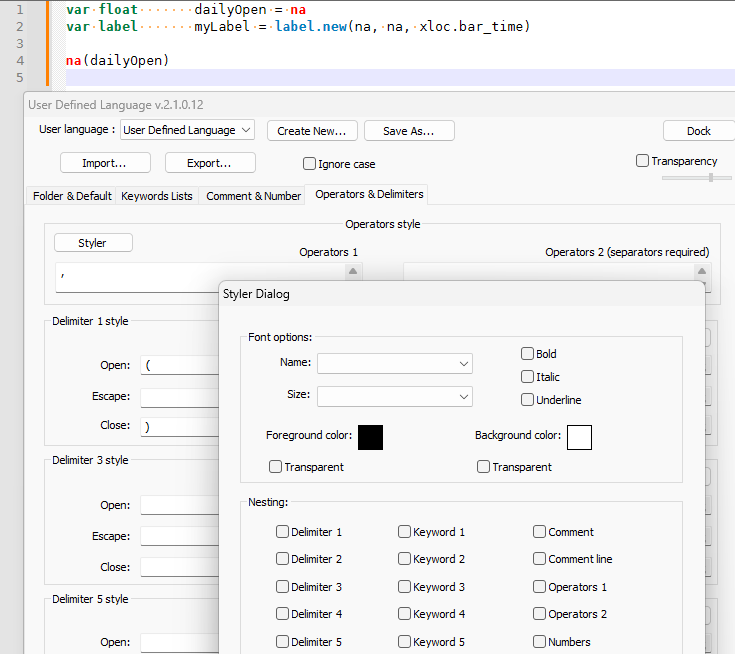Viewport: 735px width, 654px height.
Task: Switch to Keywords Lists tab
Action: click(157, 196)
